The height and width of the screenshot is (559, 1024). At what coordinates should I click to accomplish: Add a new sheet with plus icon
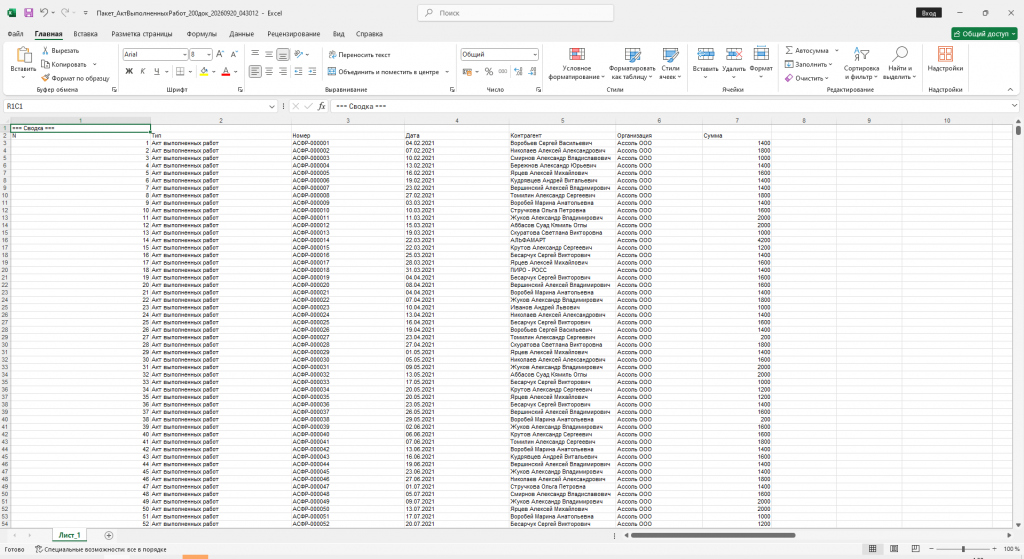click(109, 535)
